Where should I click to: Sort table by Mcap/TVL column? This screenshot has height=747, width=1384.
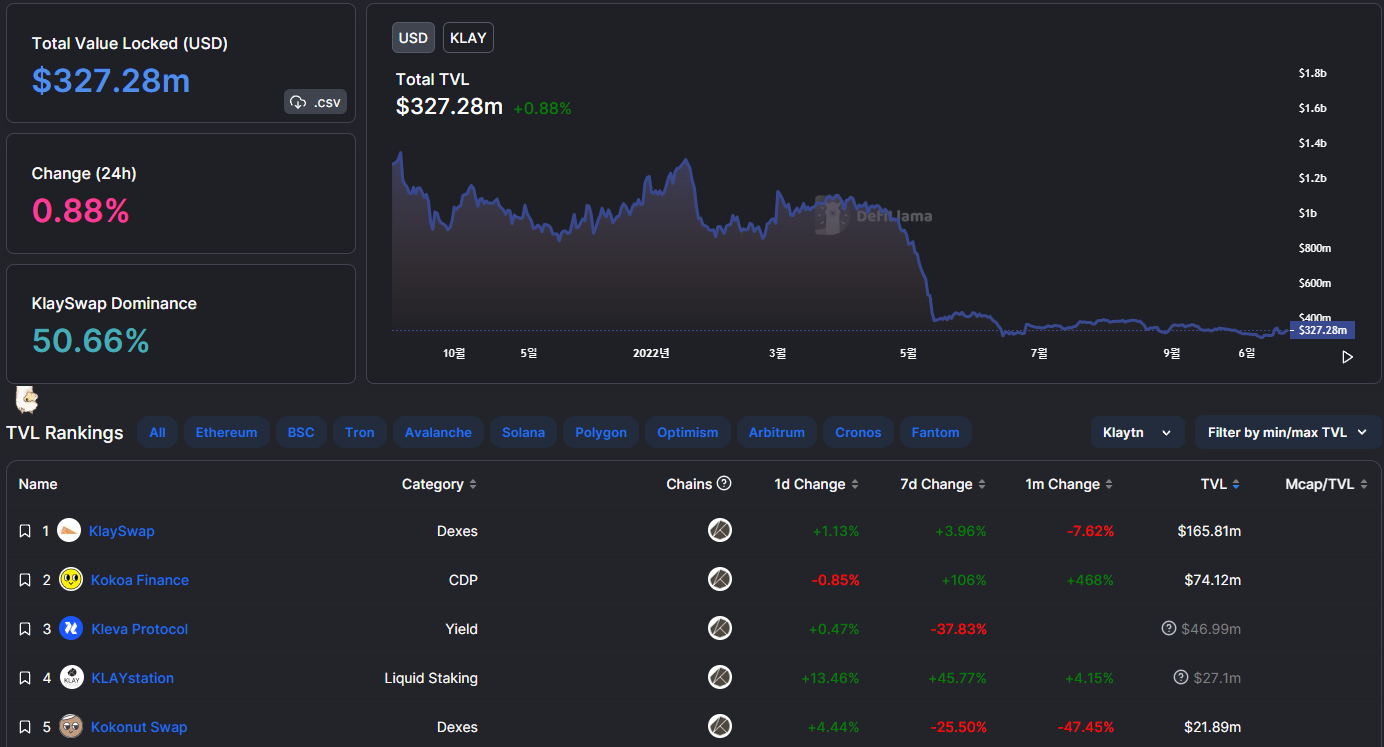[1326, 484]
